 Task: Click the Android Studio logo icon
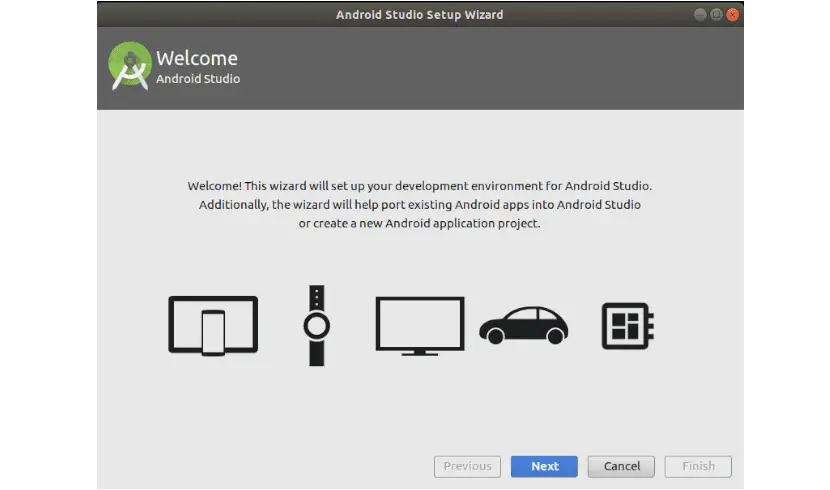(130, 66)
